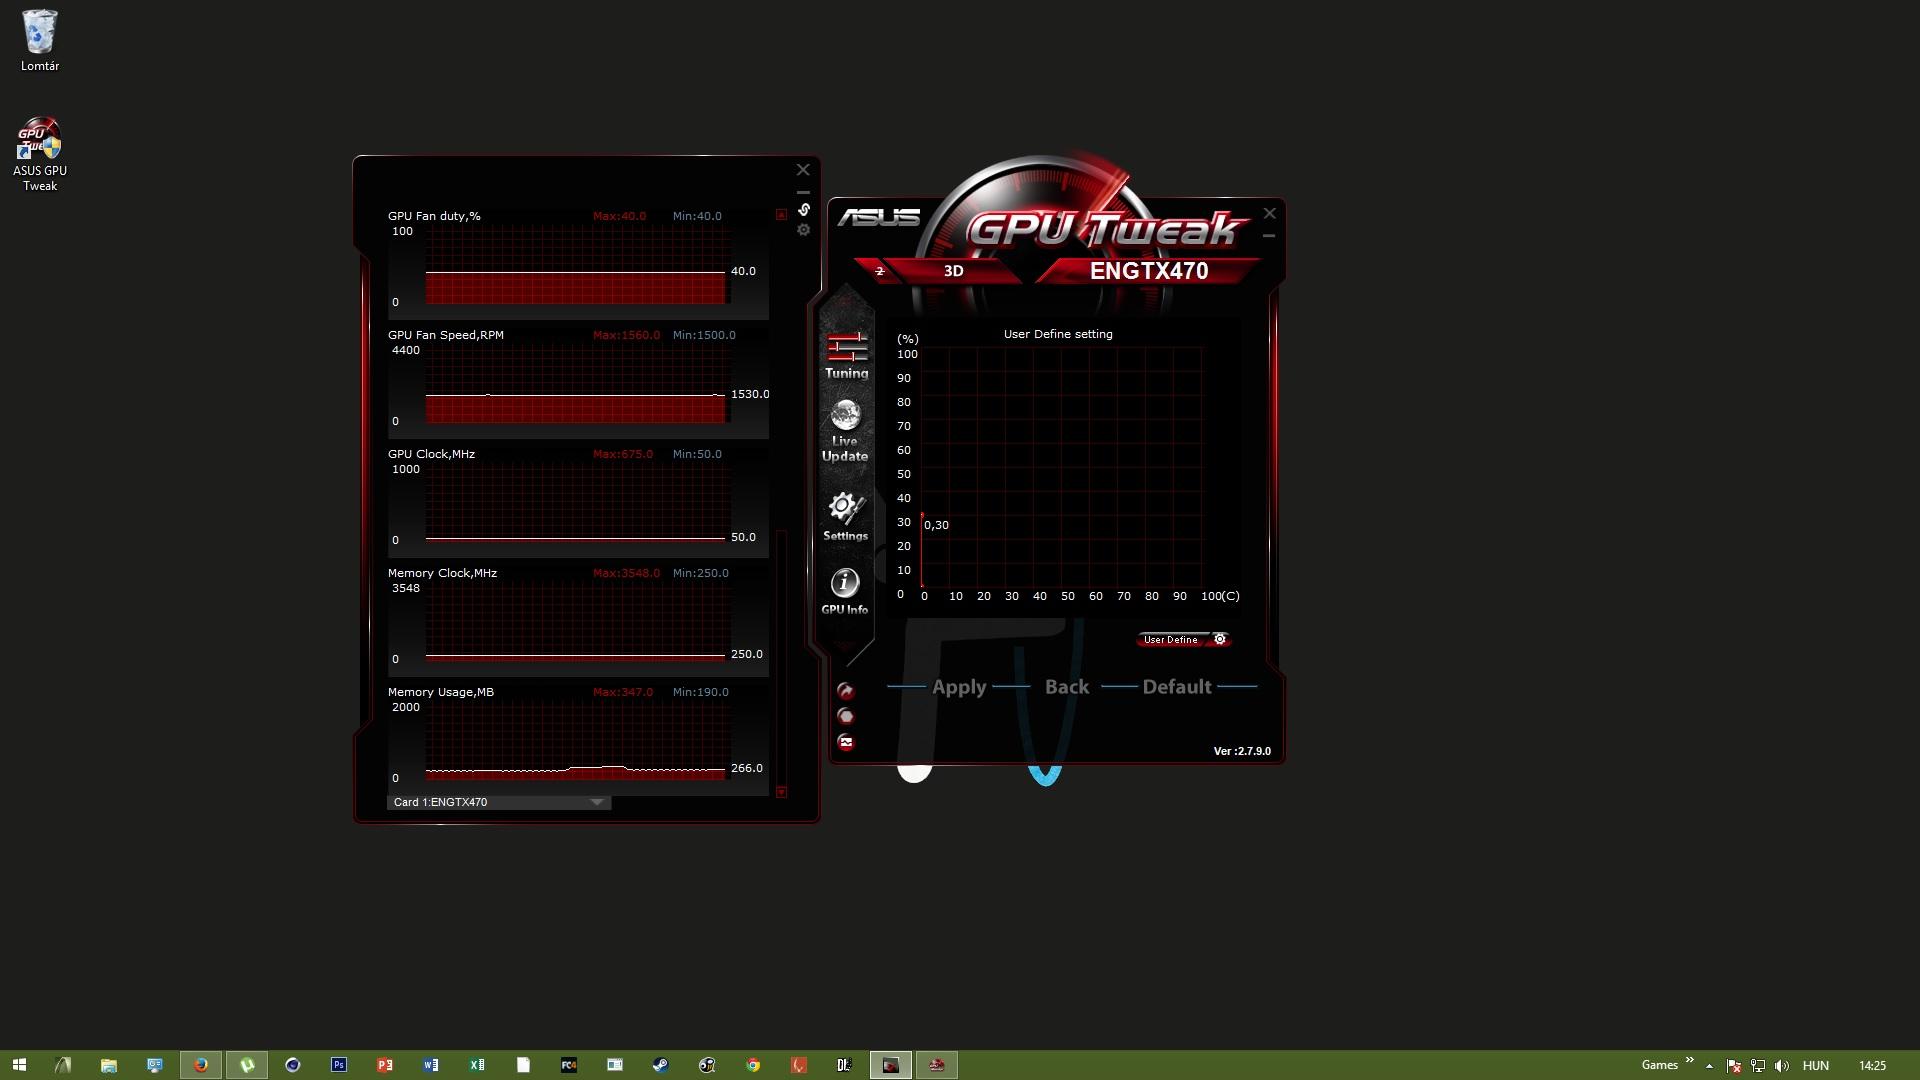
Task: Launch Photoshop from the taskbar
Action: pos(339,1065)
